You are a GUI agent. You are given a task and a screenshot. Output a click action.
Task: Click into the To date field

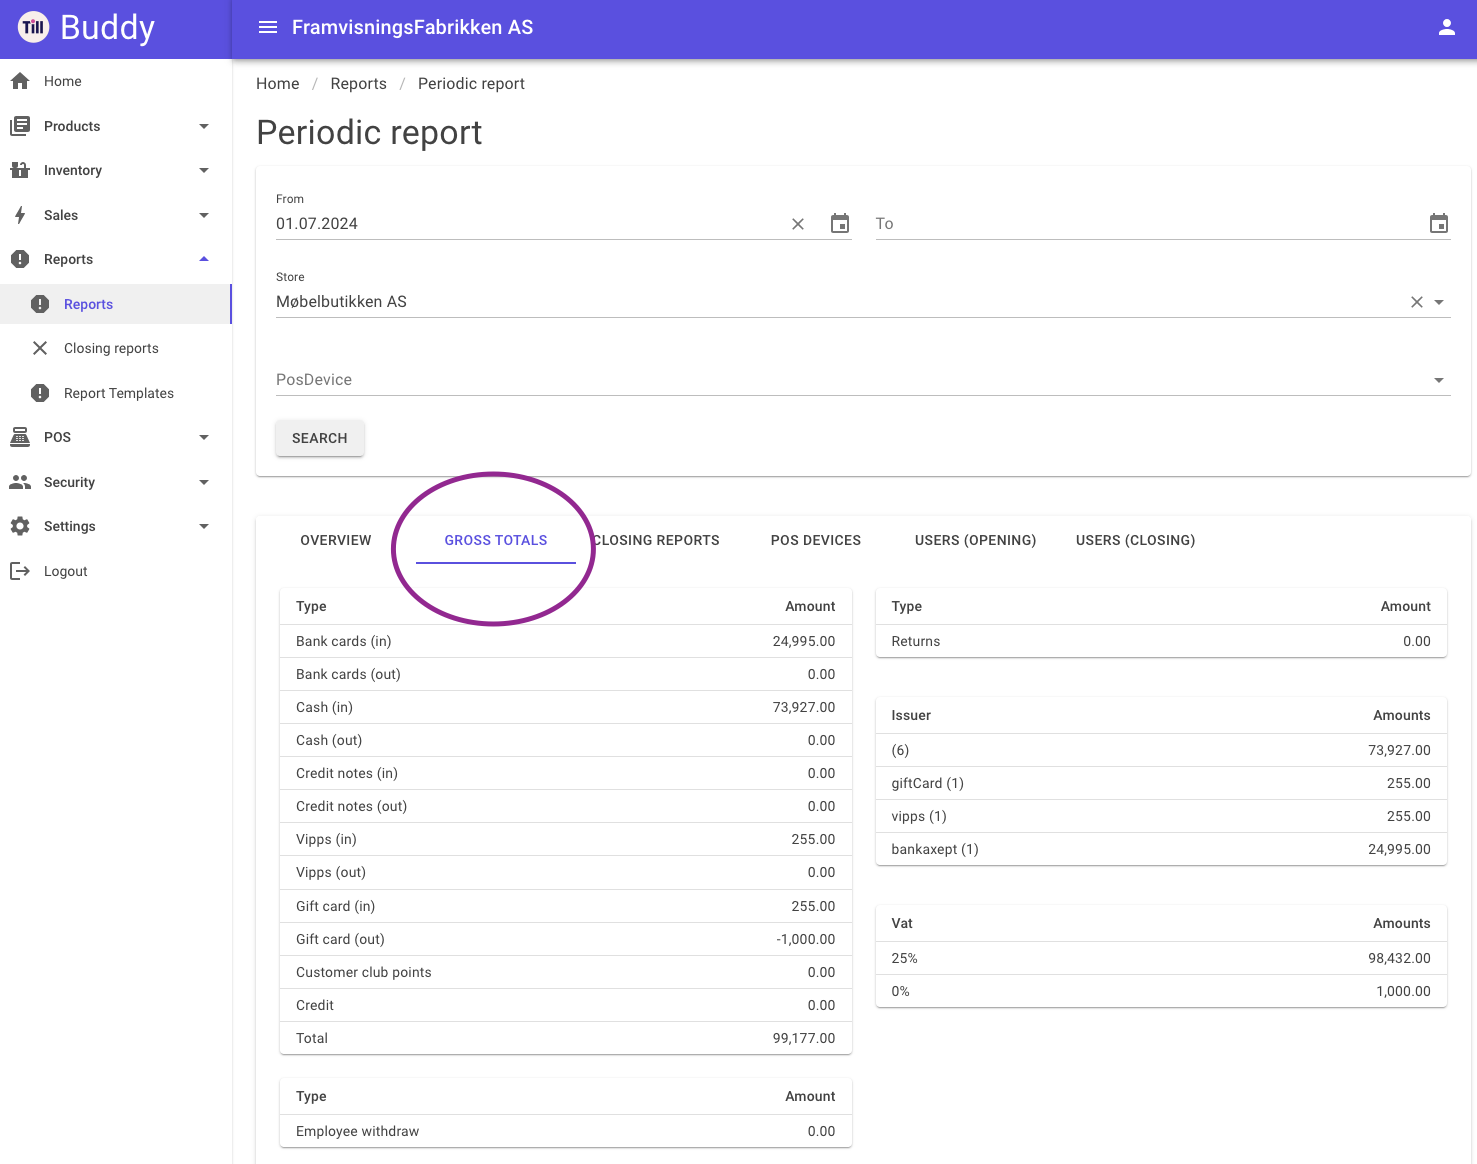(x=1150, y=224)
